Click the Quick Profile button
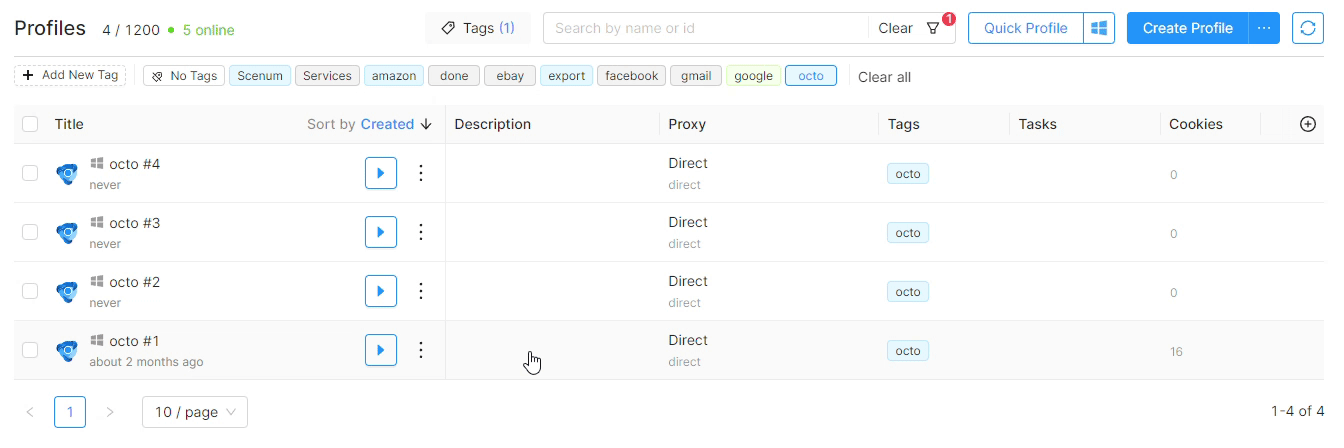1344x448 pixels. (x=1026, y=28)
